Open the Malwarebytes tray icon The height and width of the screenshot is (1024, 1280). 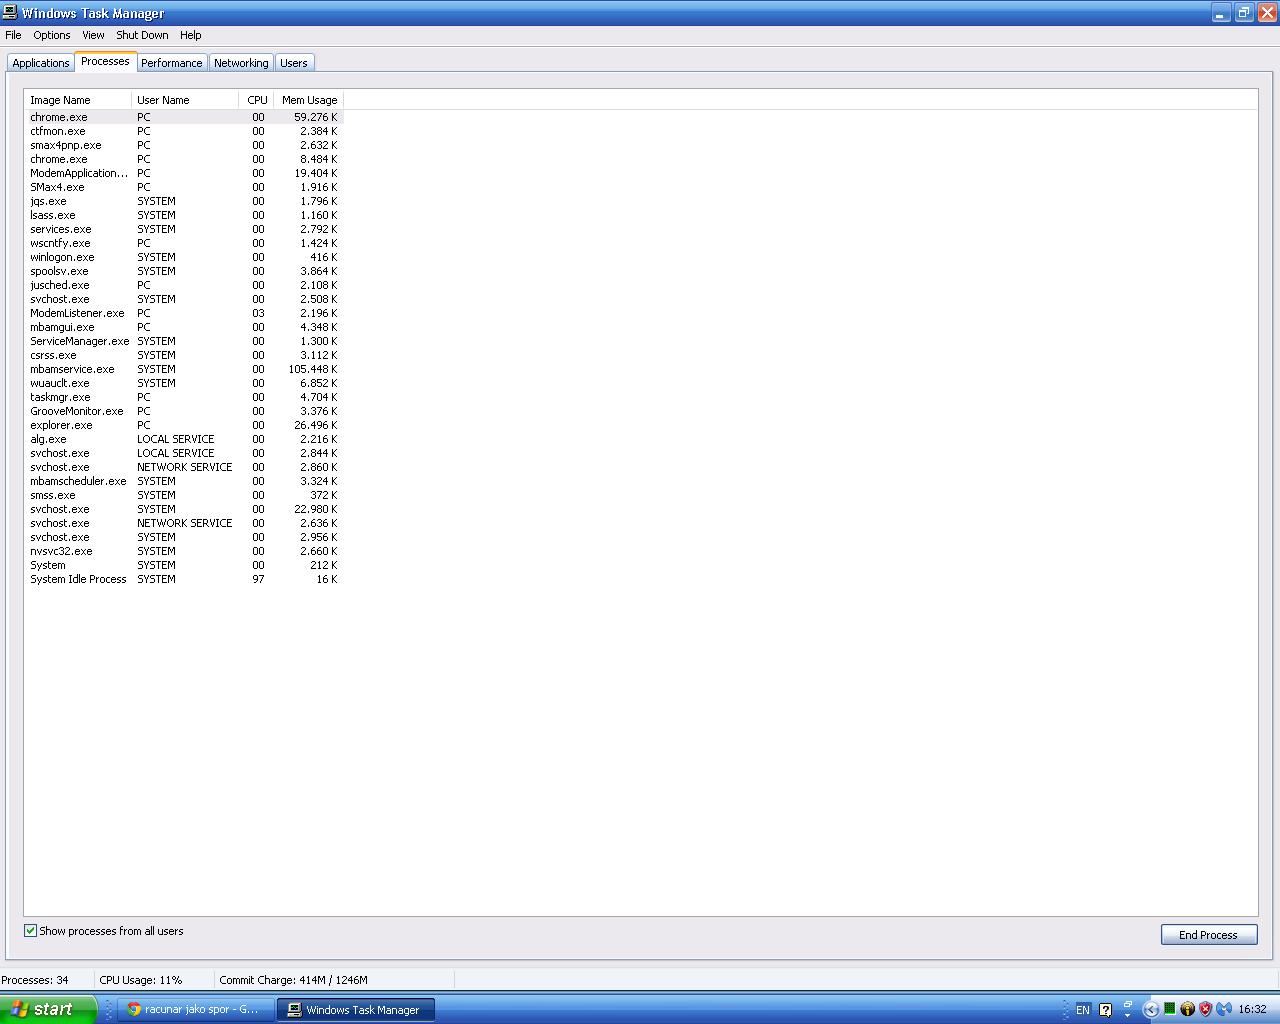[1224, 1010]
